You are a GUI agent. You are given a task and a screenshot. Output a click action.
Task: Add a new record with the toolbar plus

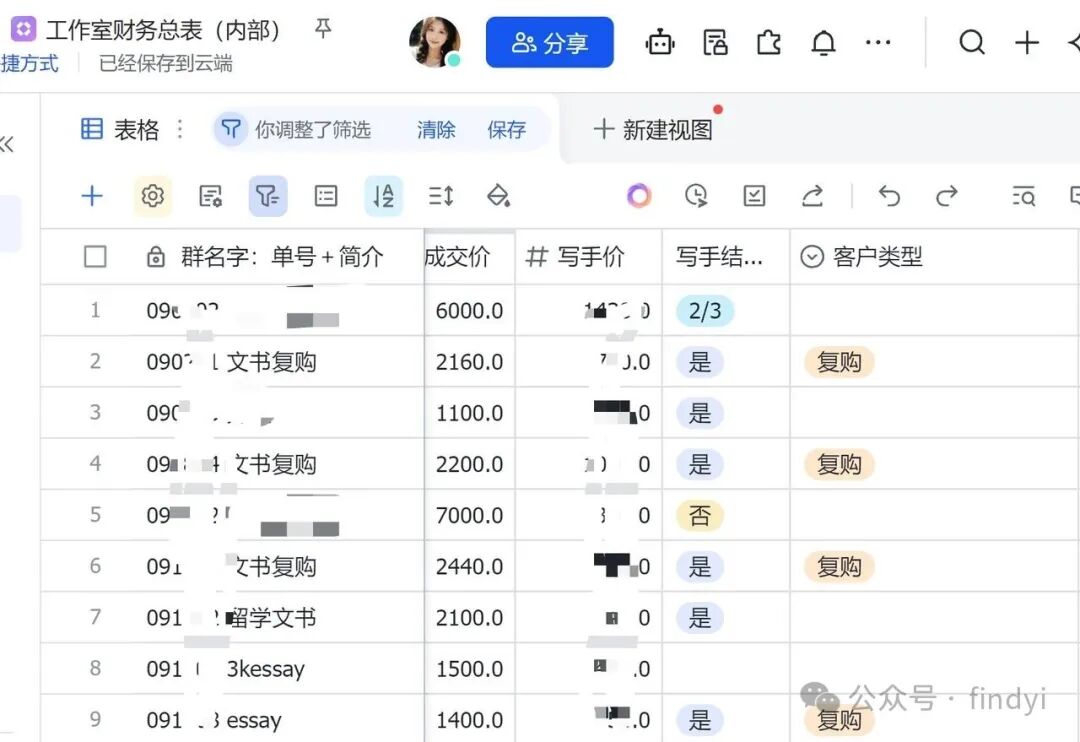coord(92,196)
